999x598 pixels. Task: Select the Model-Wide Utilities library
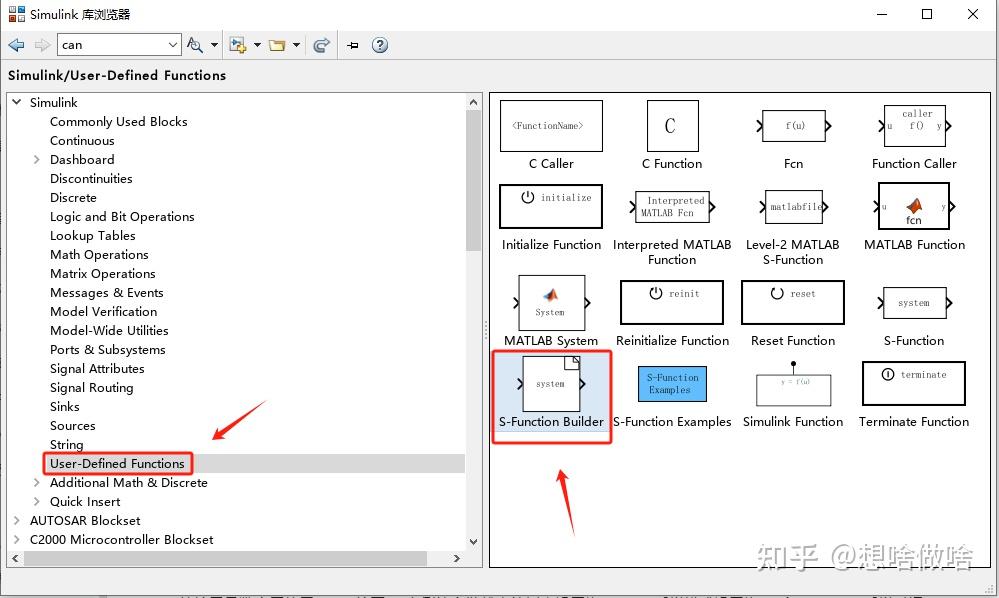pos(110,331)
